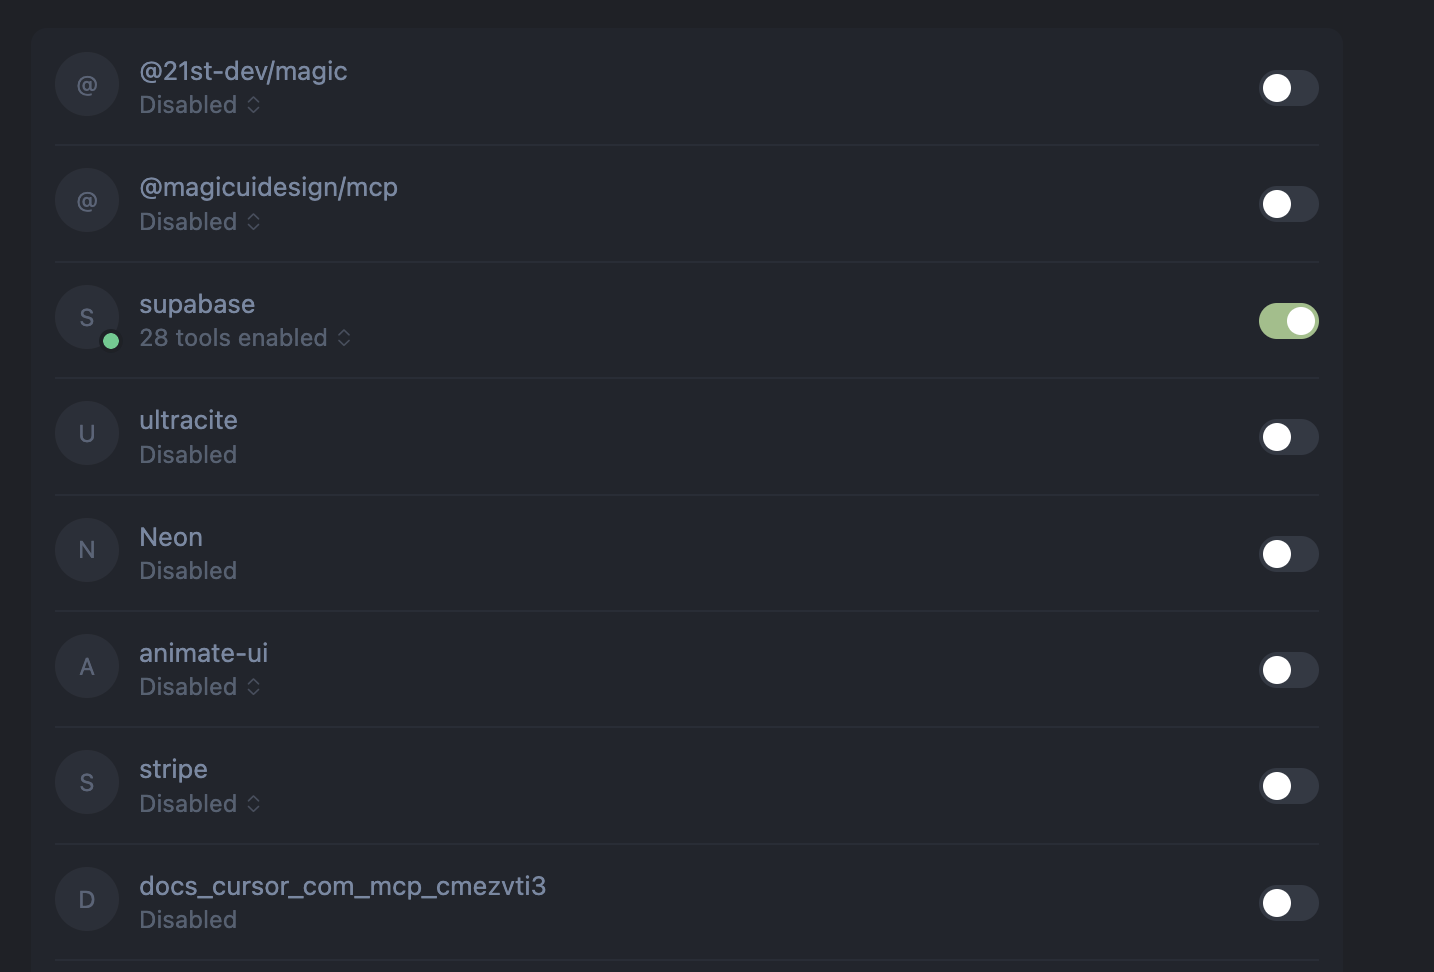Expand Disabled status under animate-ui

tap(200, 687)
